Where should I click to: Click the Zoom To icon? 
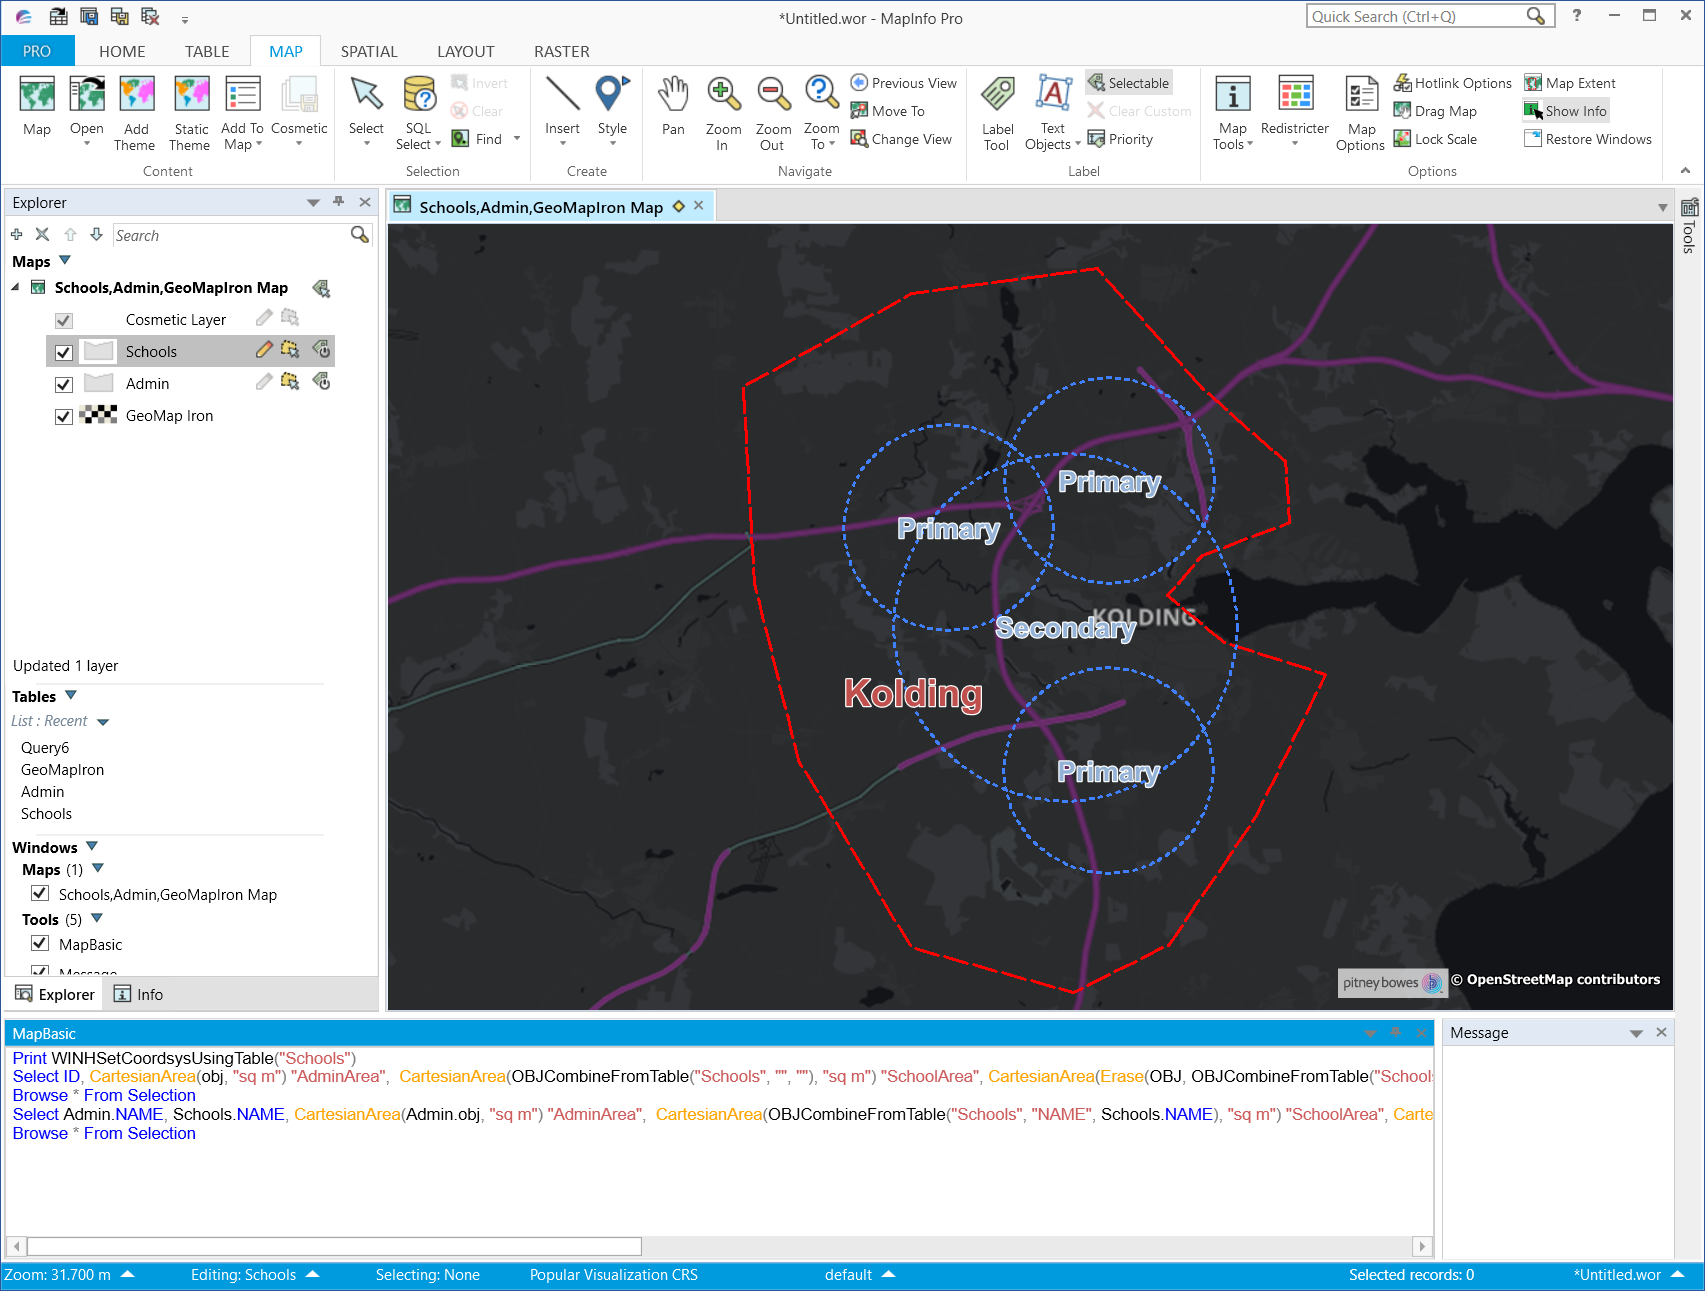click(821, 94)
